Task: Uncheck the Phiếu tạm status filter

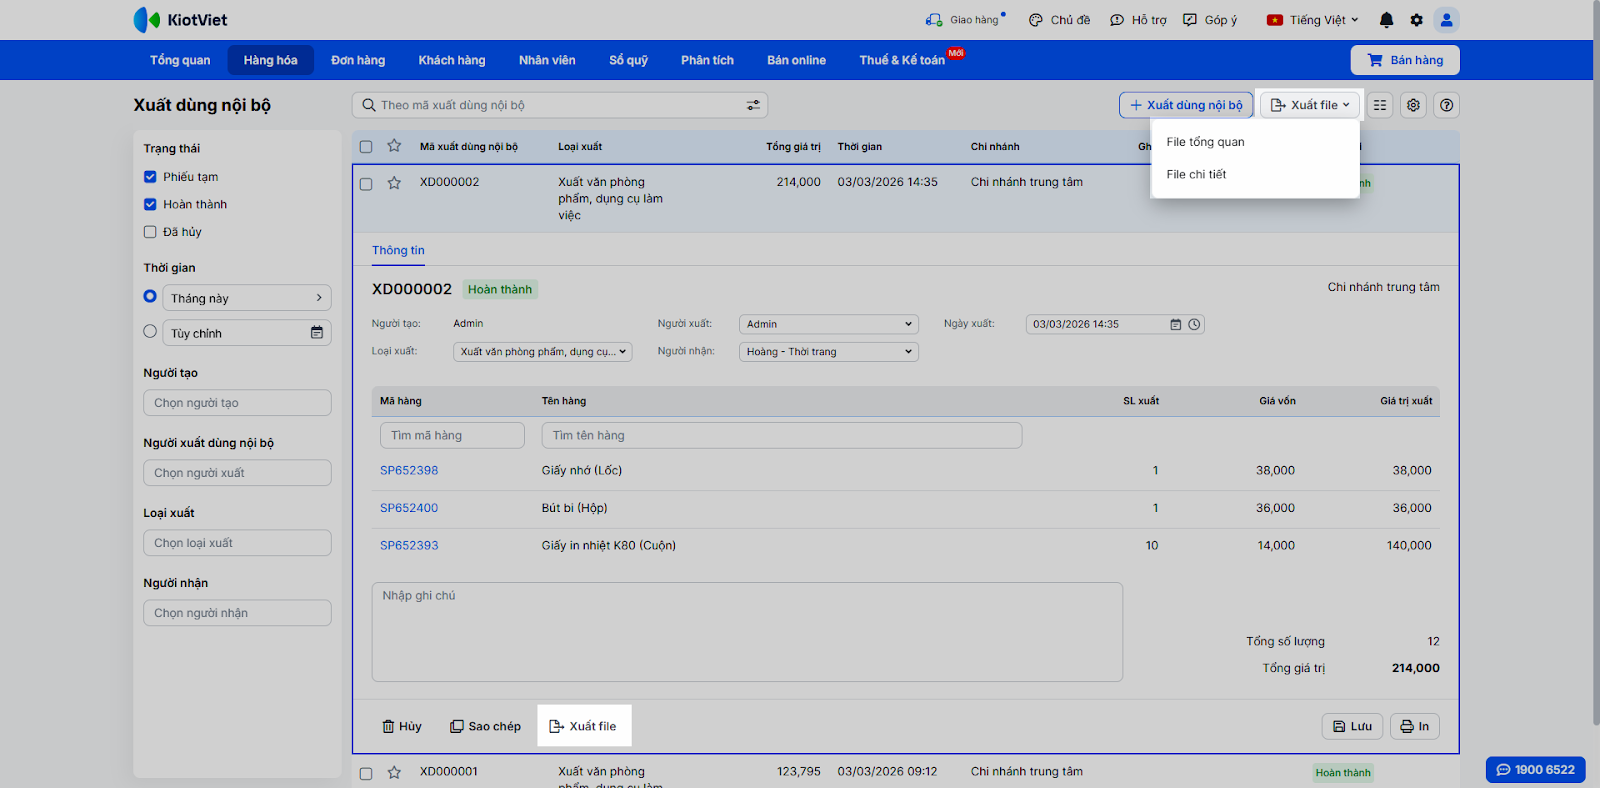Action: 150,177
